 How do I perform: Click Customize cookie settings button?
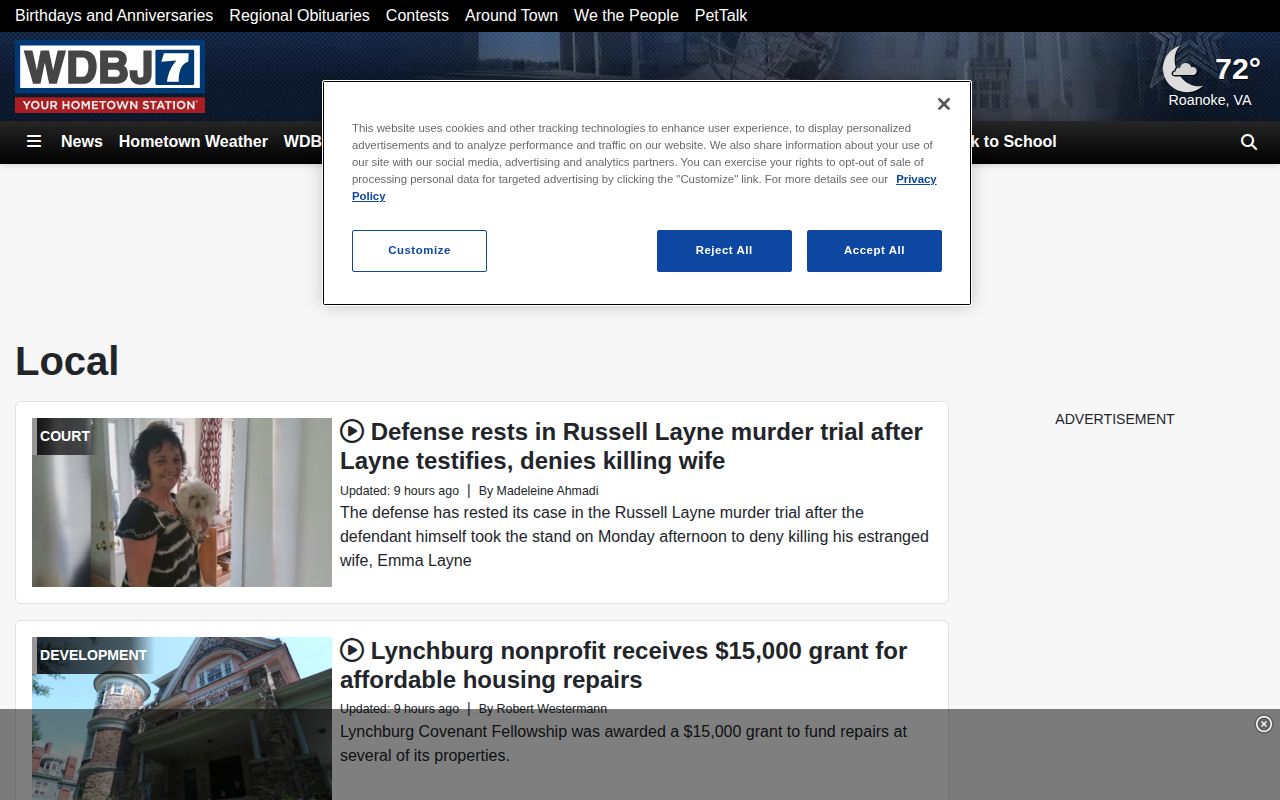coord(419,251)
